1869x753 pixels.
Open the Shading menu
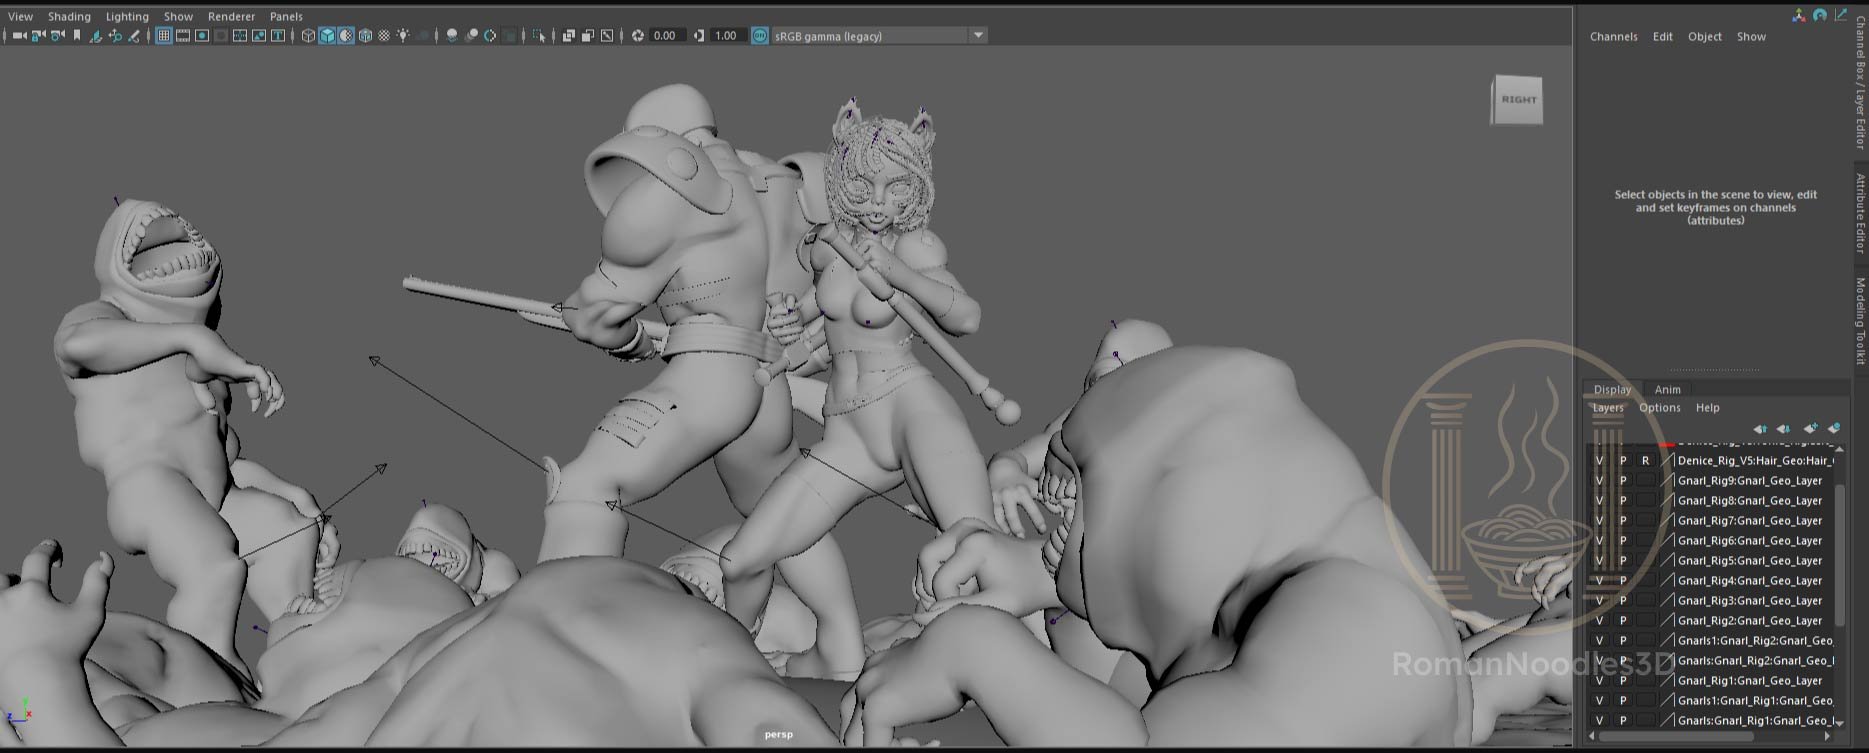tap(69, 16)
